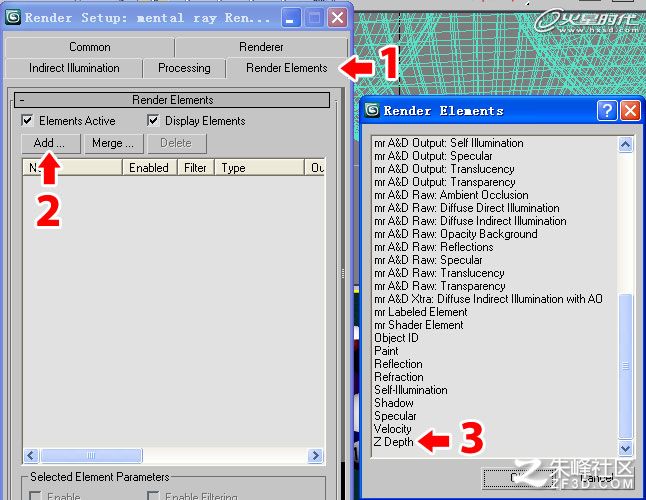Sort by the Type column header
This screenshot has height=500, width=646.
pyautogui.click(x=259, y=168)
